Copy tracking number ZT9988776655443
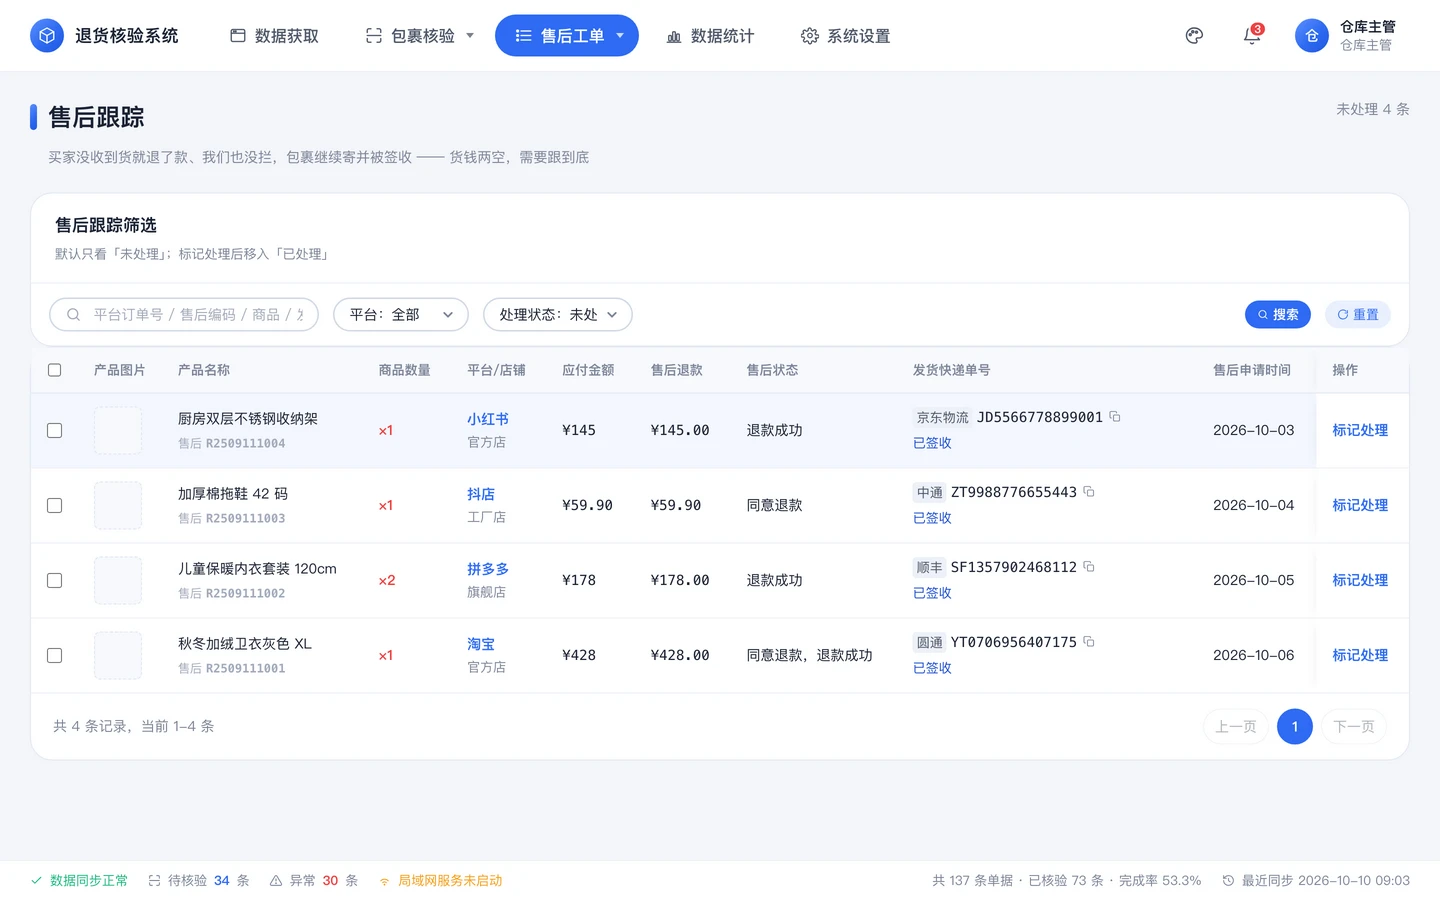 coord(1089,492)
